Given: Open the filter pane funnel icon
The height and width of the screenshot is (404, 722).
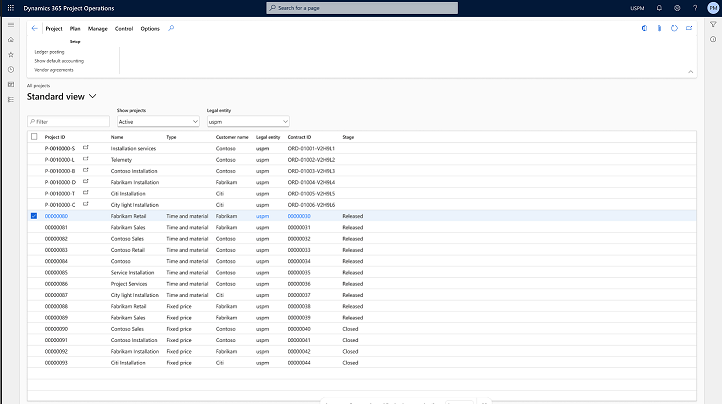Looking at the screenshot, I should (x=713, y=24).
